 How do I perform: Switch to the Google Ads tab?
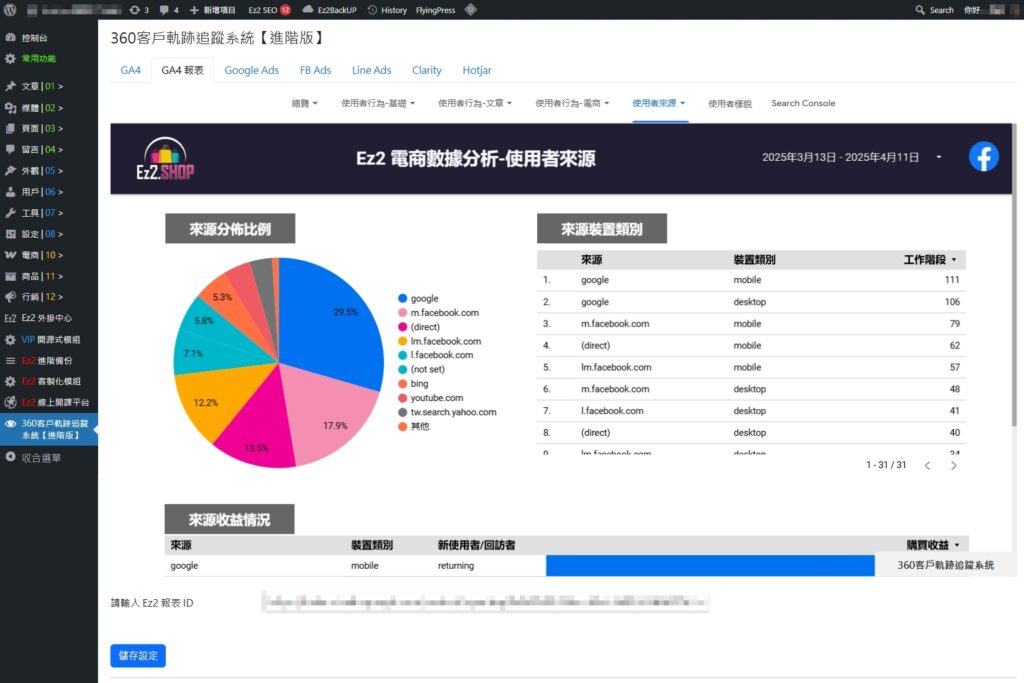pos(251,70)
